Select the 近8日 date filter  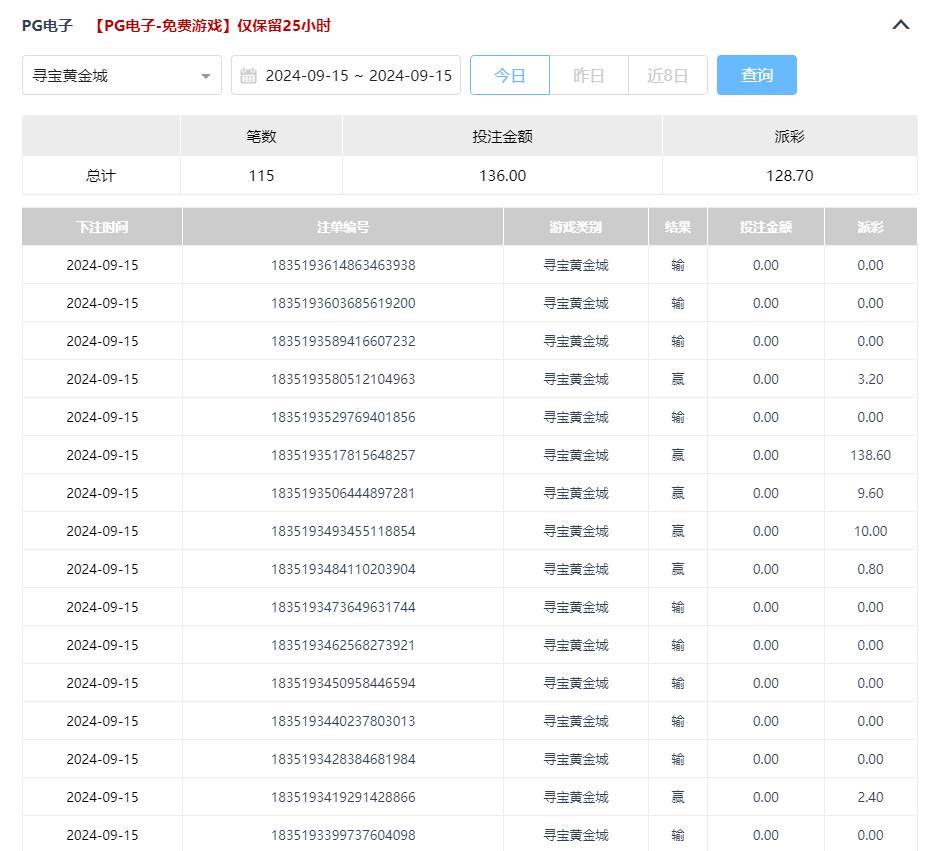tap(667, 75)
